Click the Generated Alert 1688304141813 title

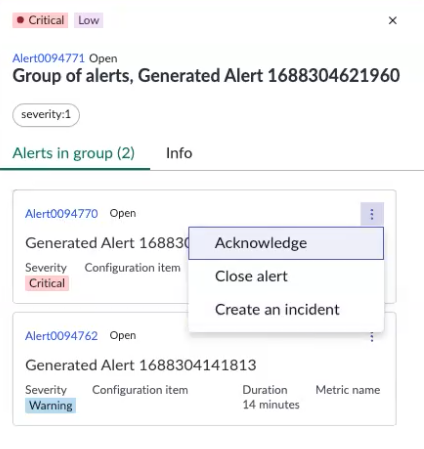click(141, 365)
